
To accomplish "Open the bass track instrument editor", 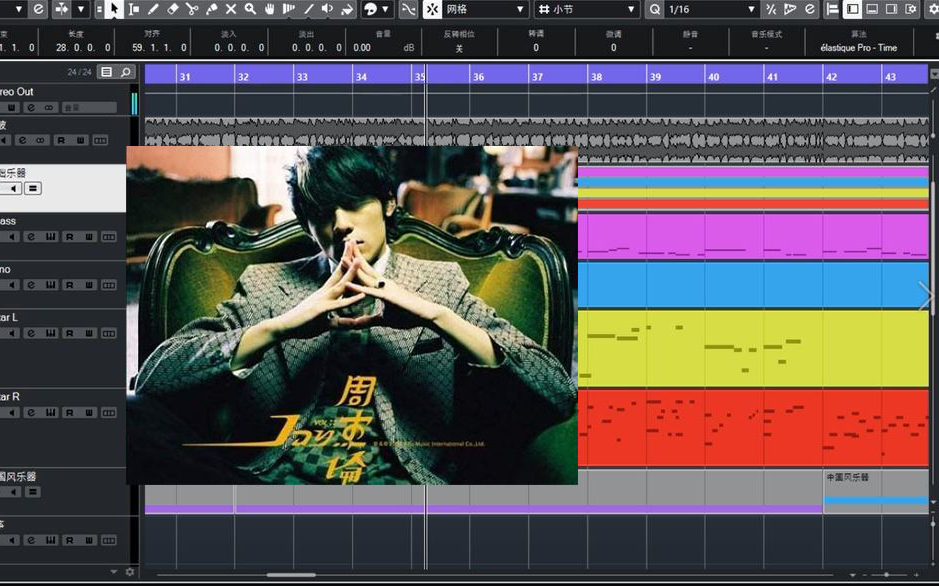I will (50, 237).
